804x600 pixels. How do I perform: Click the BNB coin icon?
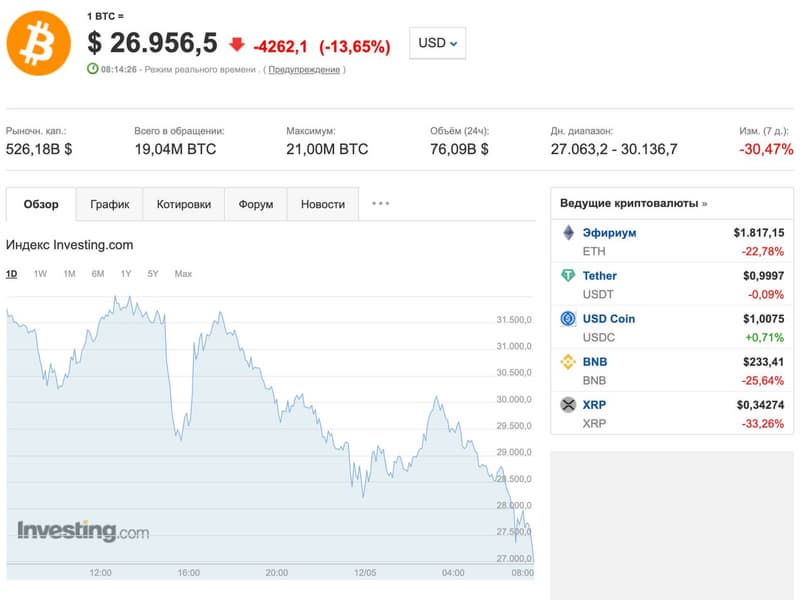pos(568,362)
